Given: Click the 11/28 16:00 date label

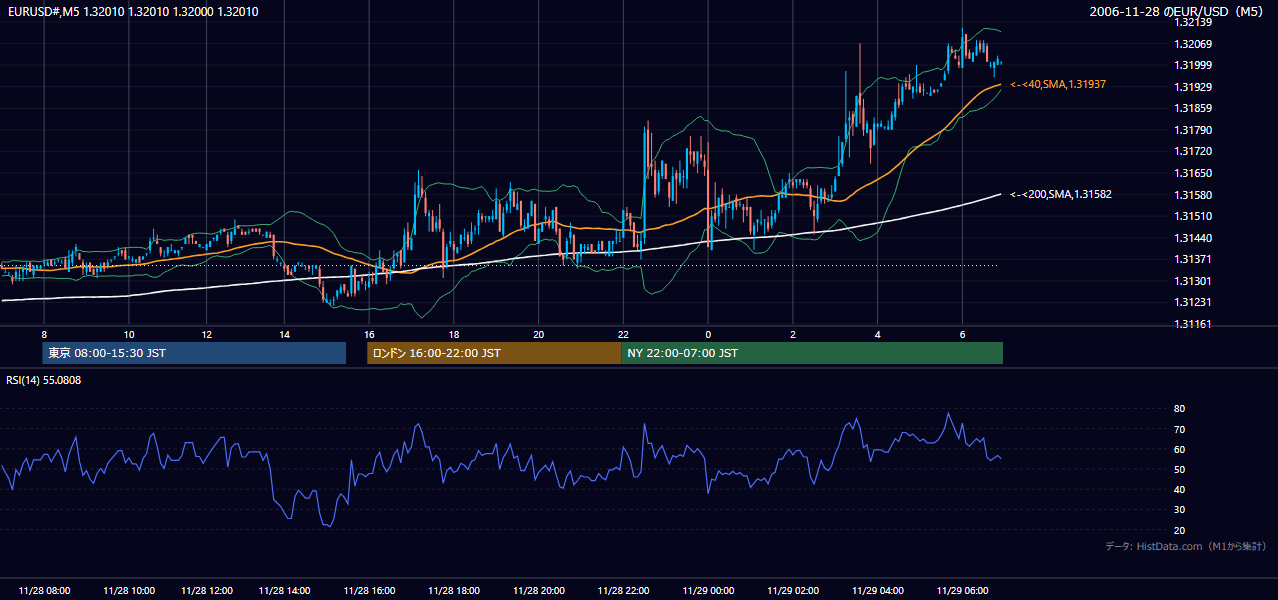Looking at the screenshot, I should (369, 591).
